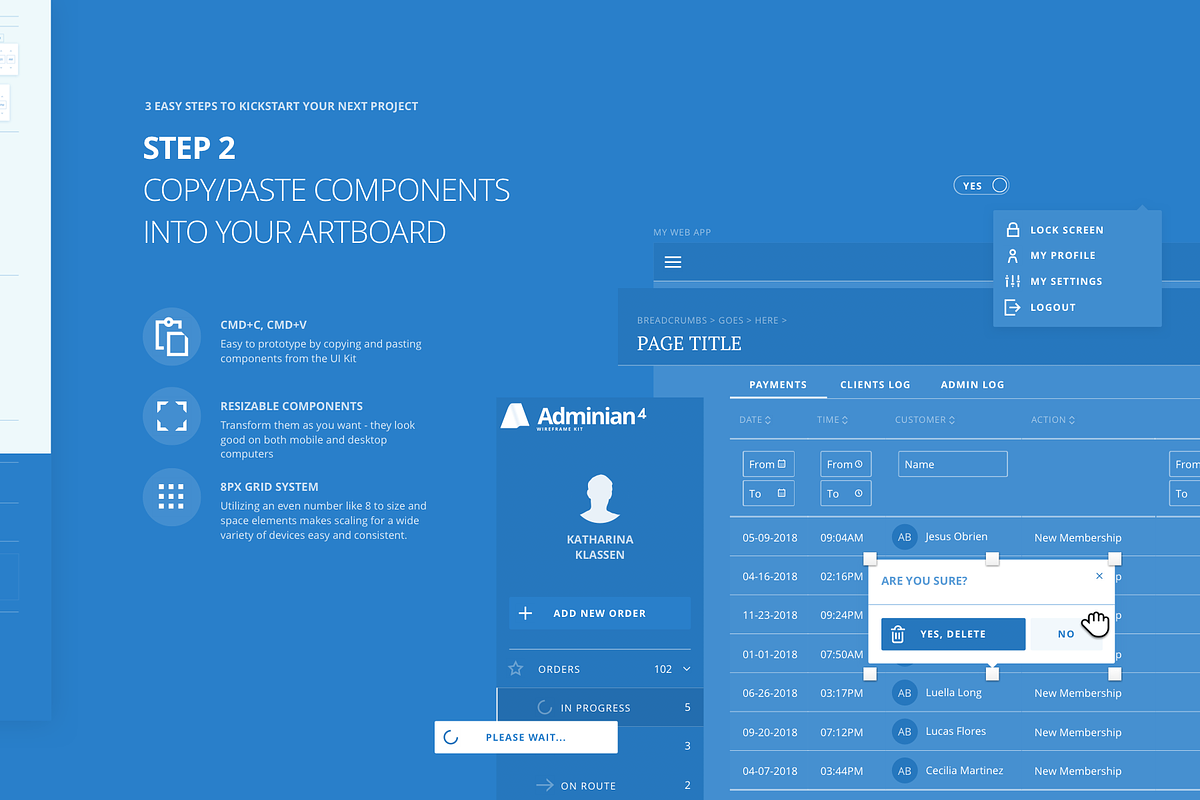Click the person icon beside My Profile

[1013, 255]
